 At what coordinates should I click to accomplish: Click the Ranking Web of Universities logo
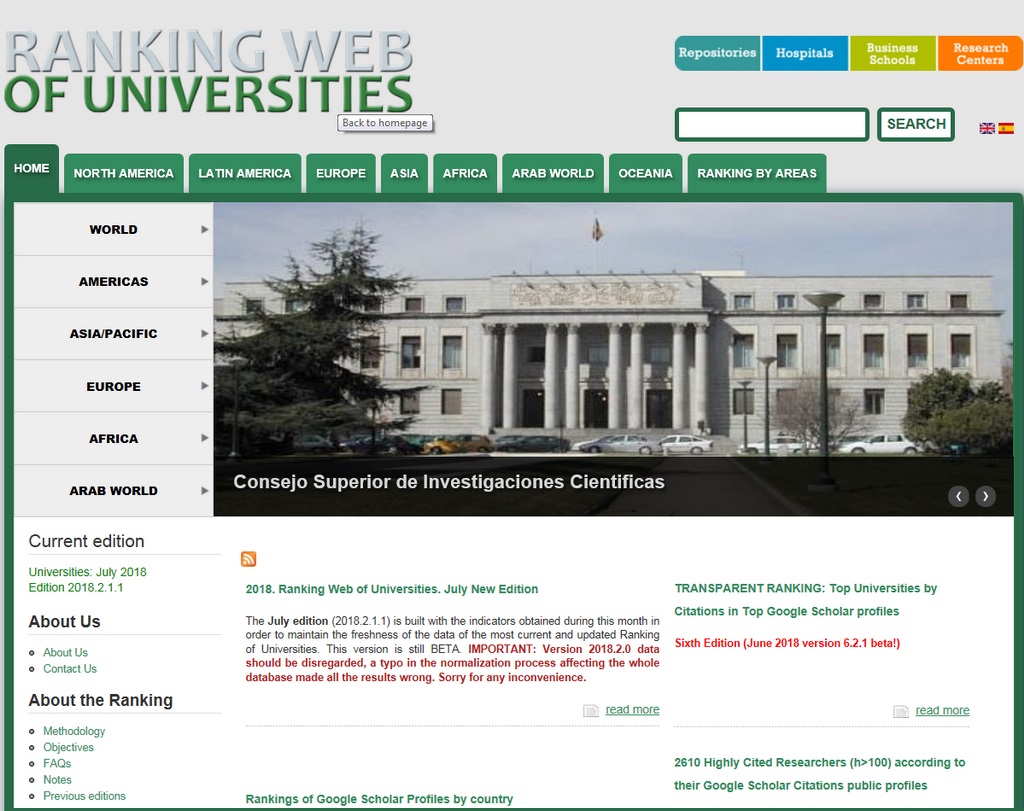[208, 72]
